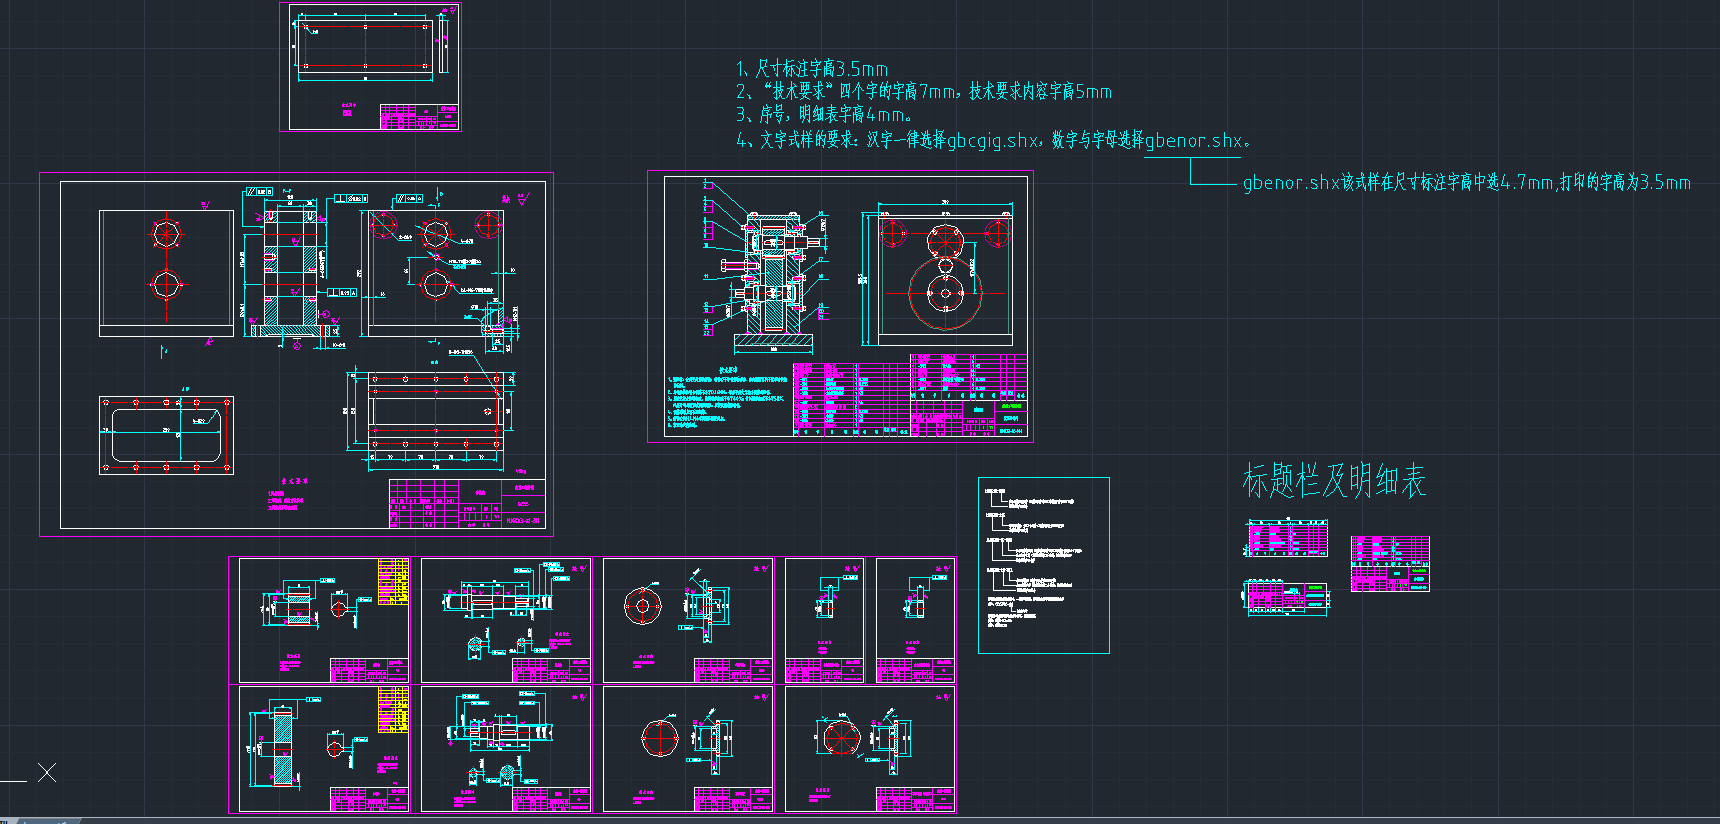This screenshot has height=824, width=1720.
Task: Select the top-row shaft part drawing sheet
Action: pos(506,620)
